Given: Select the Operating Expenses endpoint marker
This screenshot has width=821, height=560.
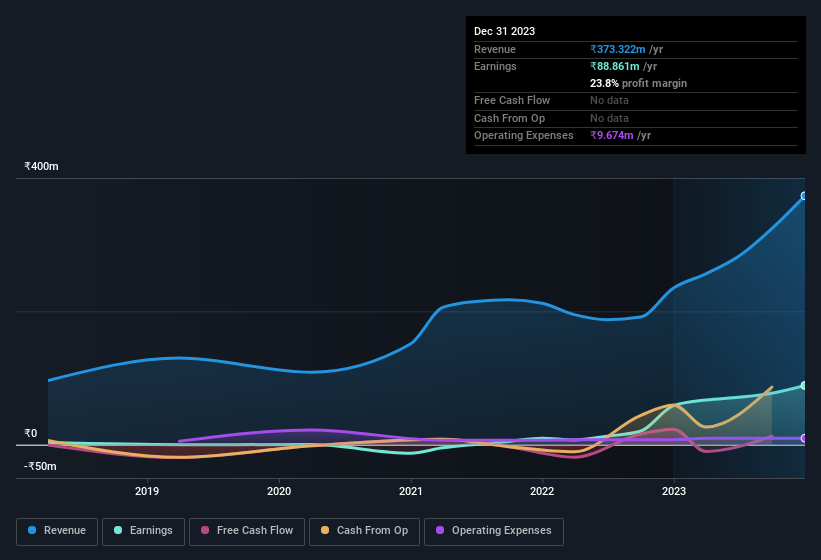Looking at the screenshot, I should [x=804, y=438].
